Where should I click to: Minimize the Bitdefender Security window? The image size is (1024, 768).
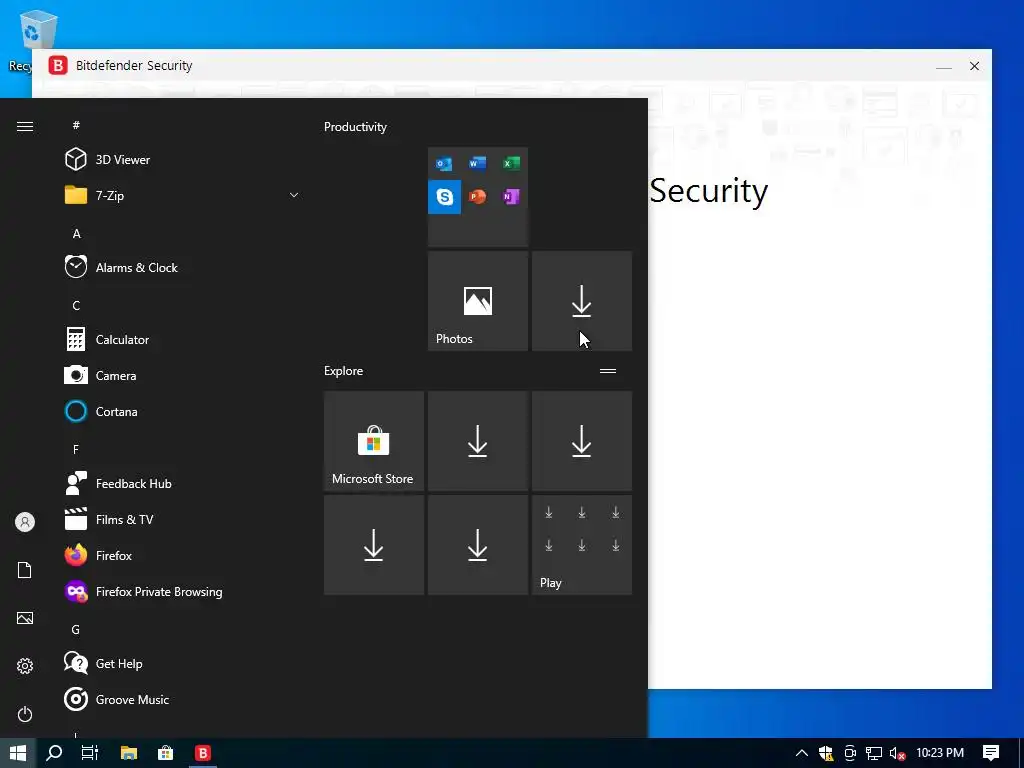coord(944,66)
